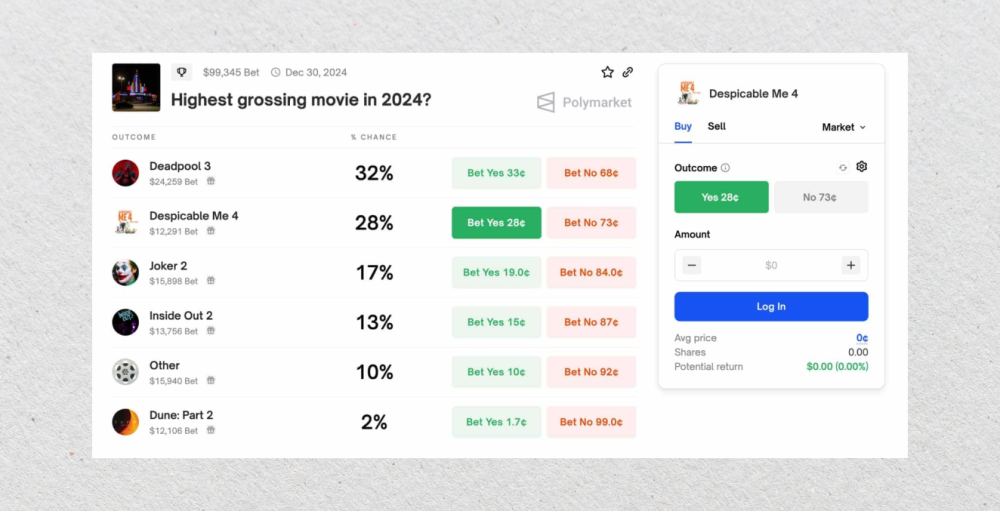
Task: Toggle Bet Yes 28¢ for Despicable Me 4
Action: coord(496,223)
